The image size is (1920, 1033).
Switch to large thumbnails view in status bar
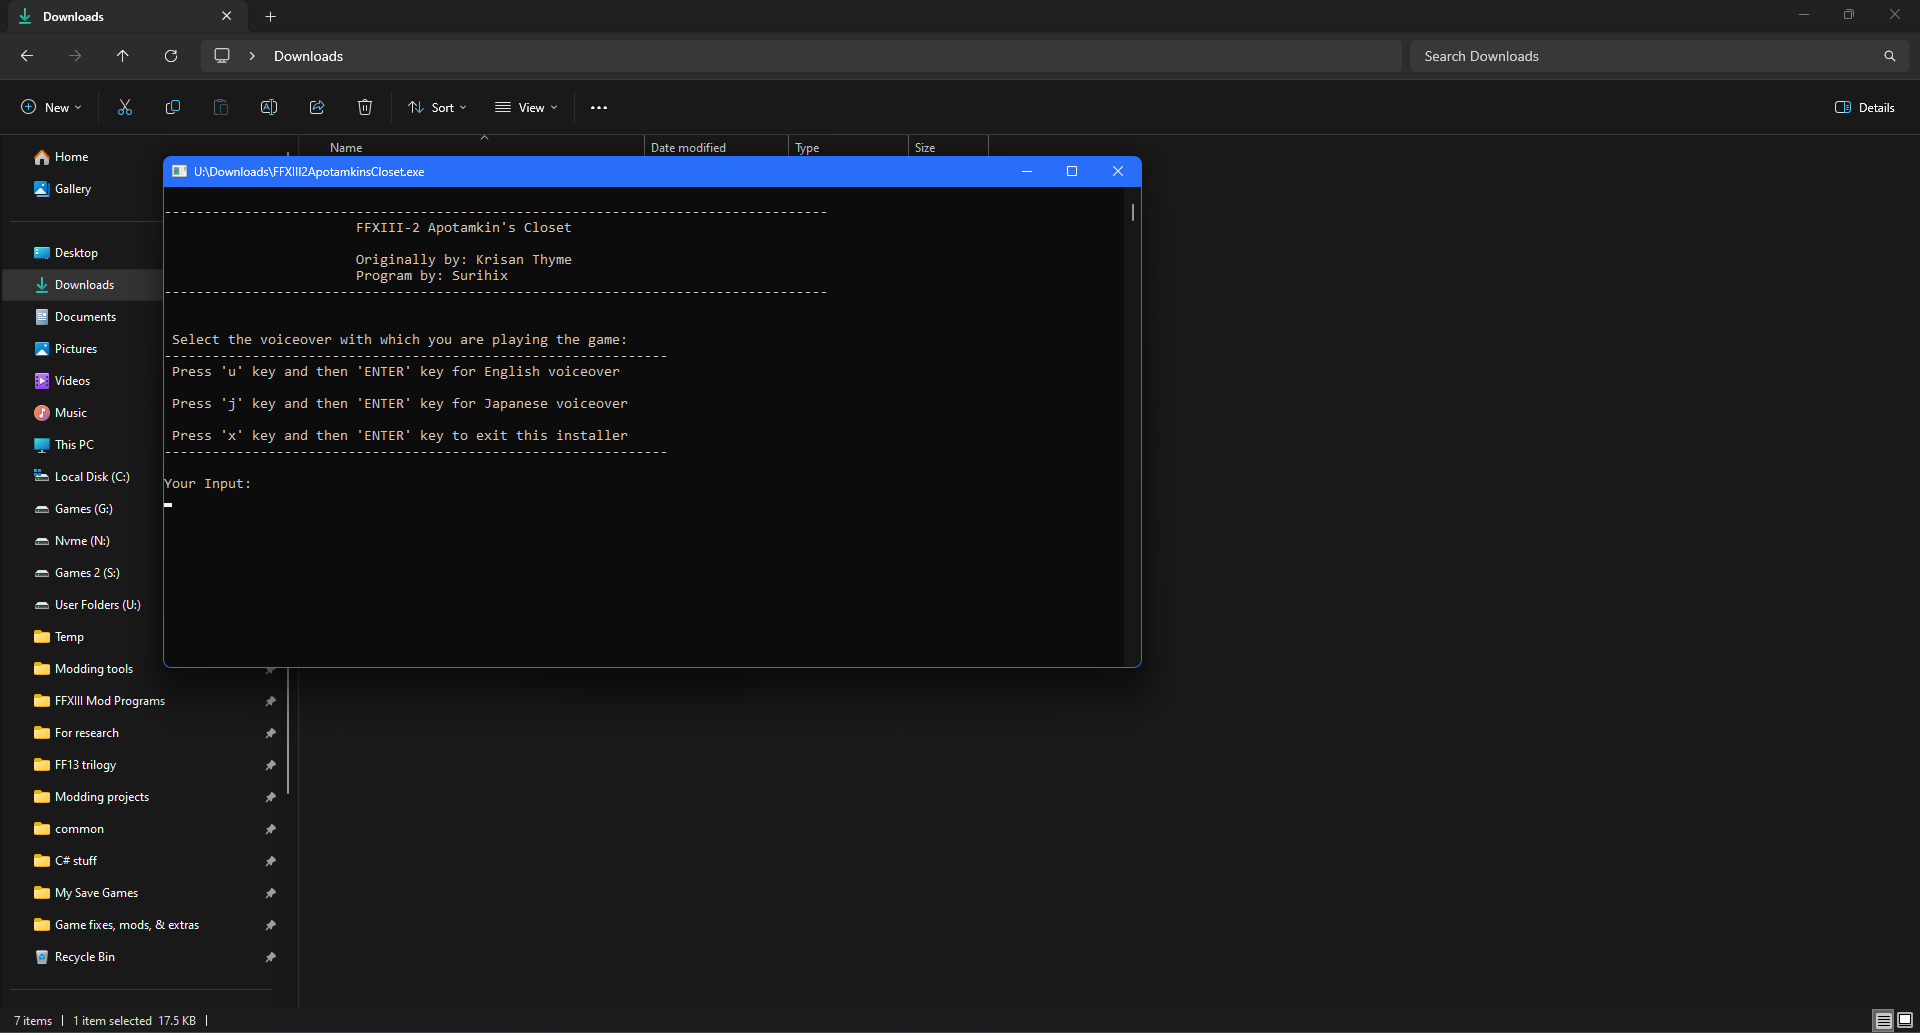coord(1905,1020)
